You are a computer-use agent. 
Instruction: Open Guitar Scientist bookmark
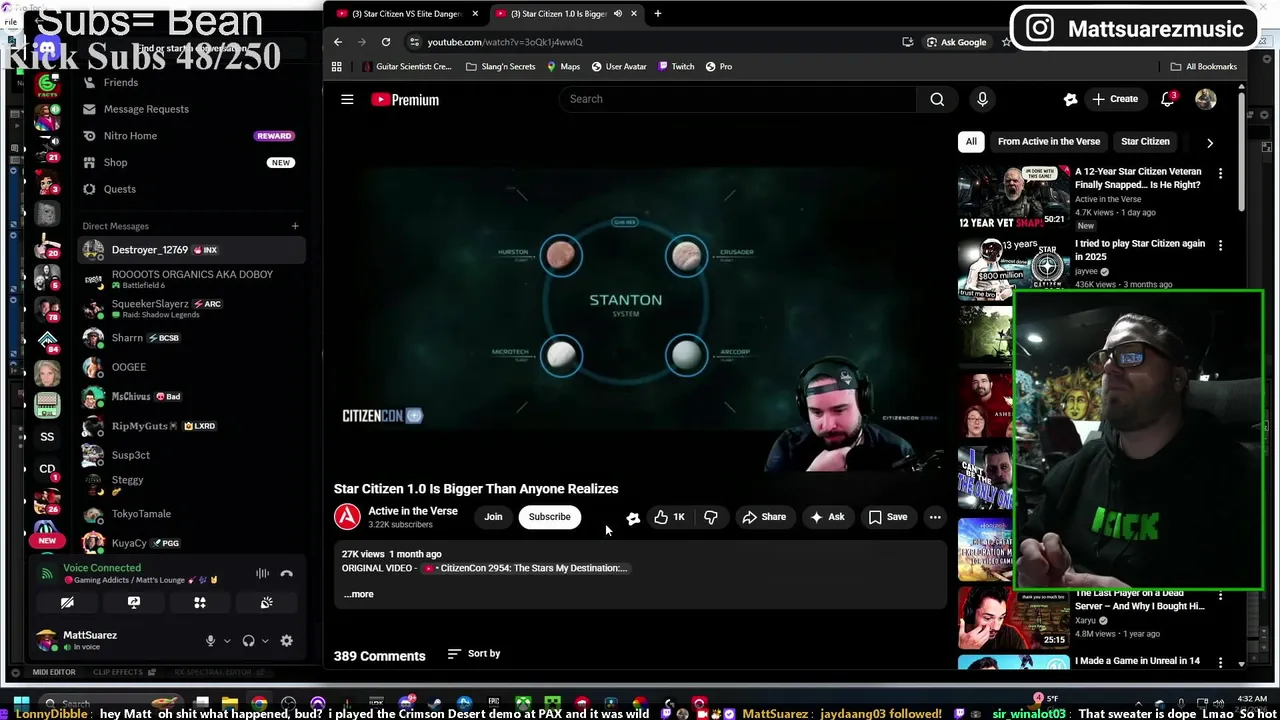click(406, 67)
